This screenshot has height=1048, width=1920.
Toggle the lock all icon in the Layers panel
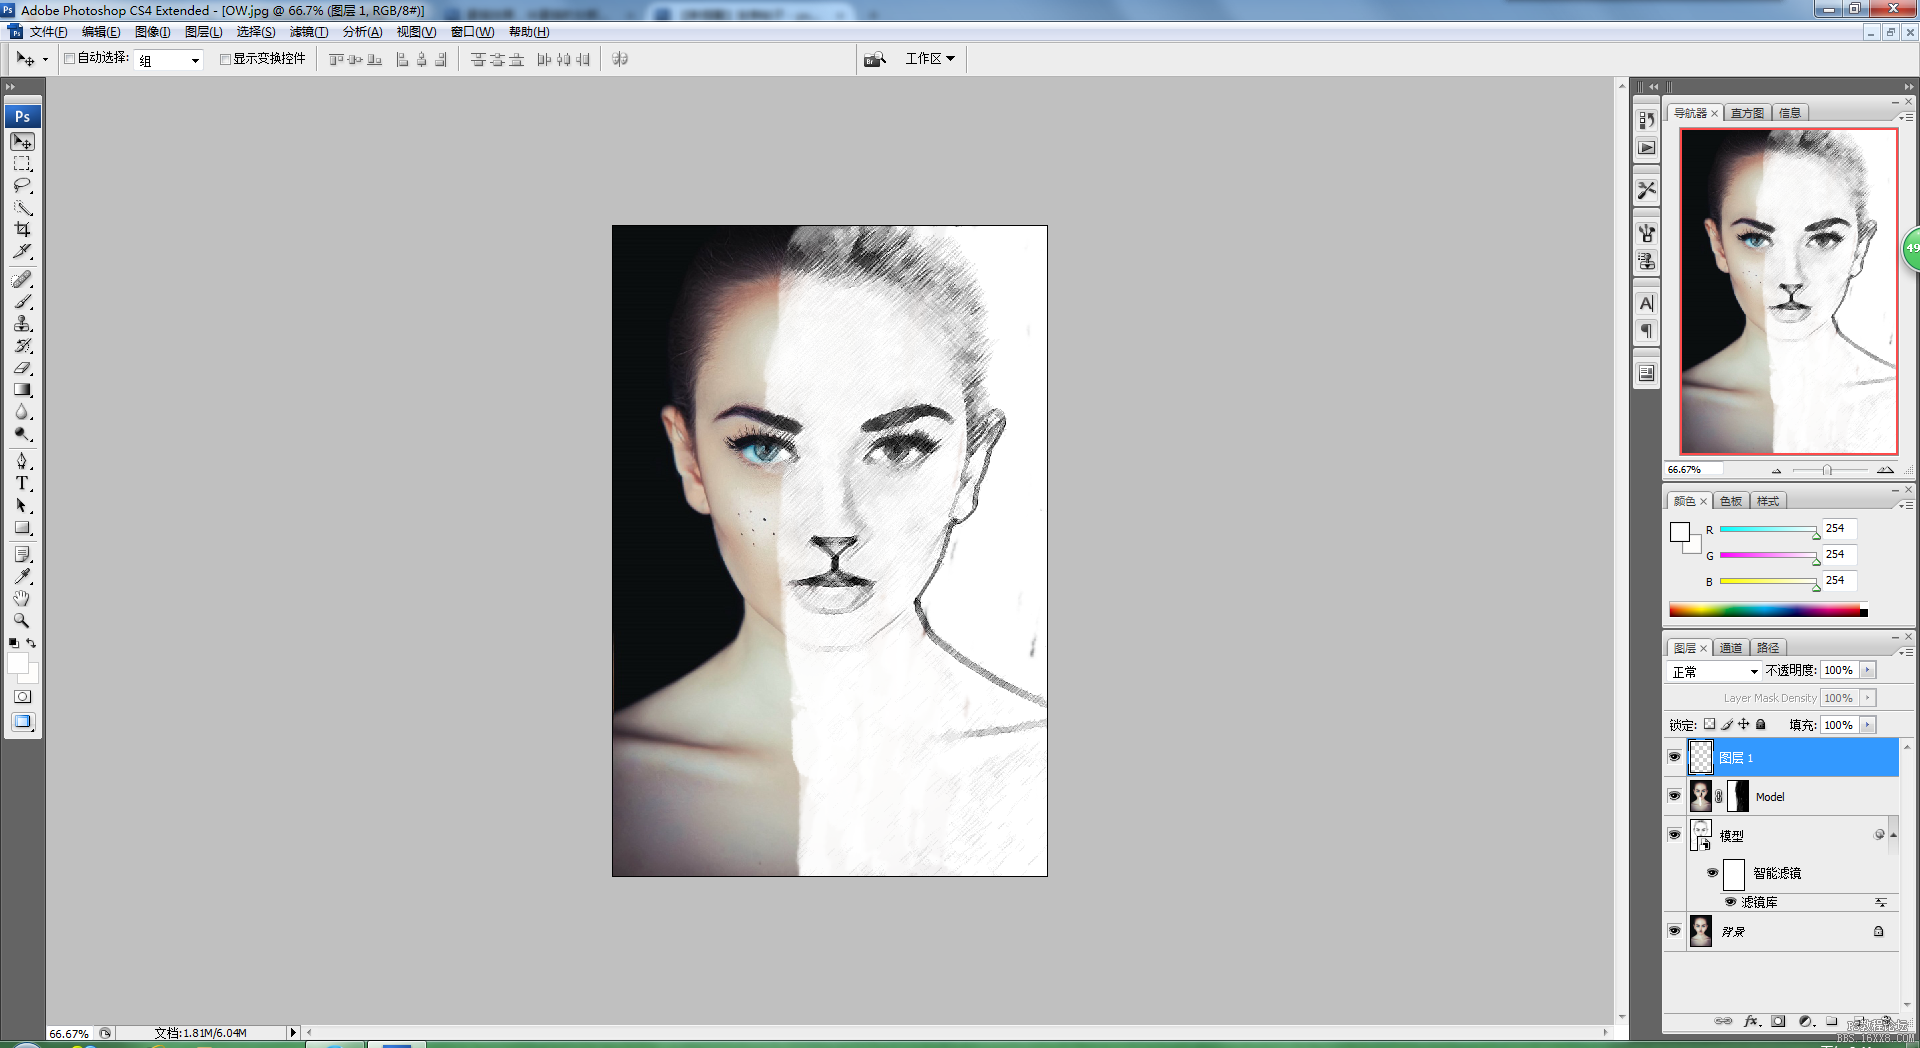1761,724
